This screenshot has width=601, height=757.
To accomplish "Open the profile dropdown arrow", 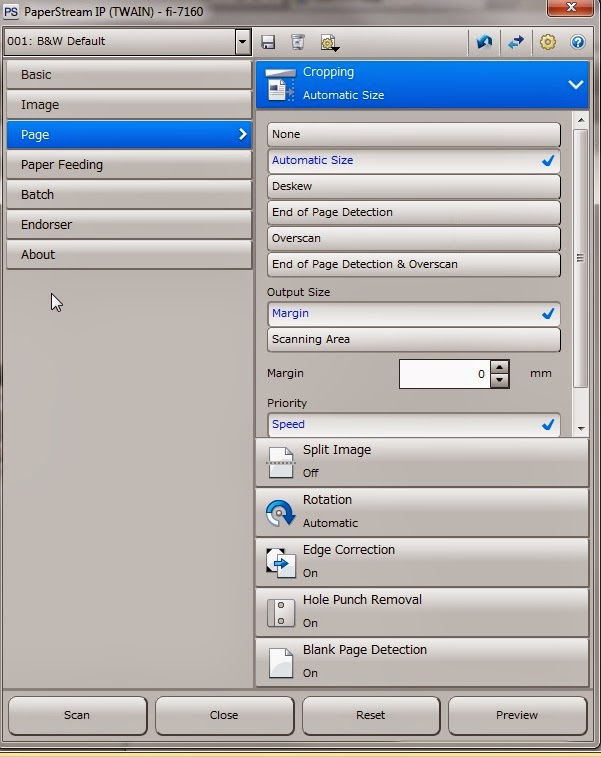I will [242, 42].
